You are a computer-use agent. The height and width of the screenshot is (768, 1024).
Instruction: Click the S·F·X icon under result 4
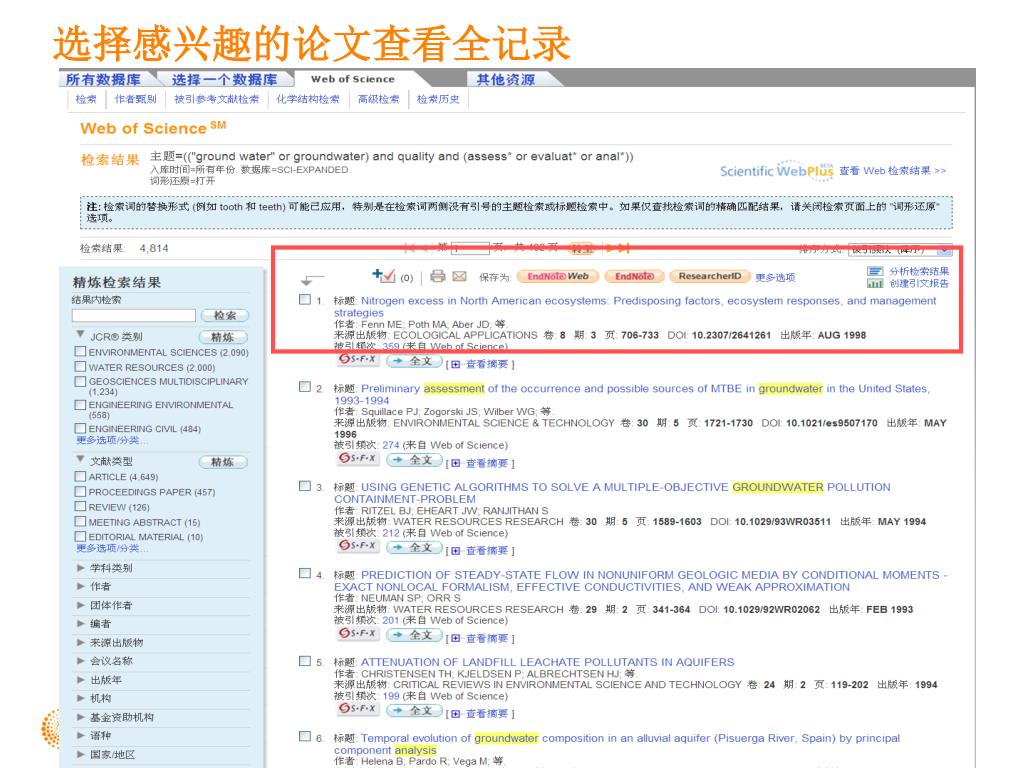click(x=357, y=633)
